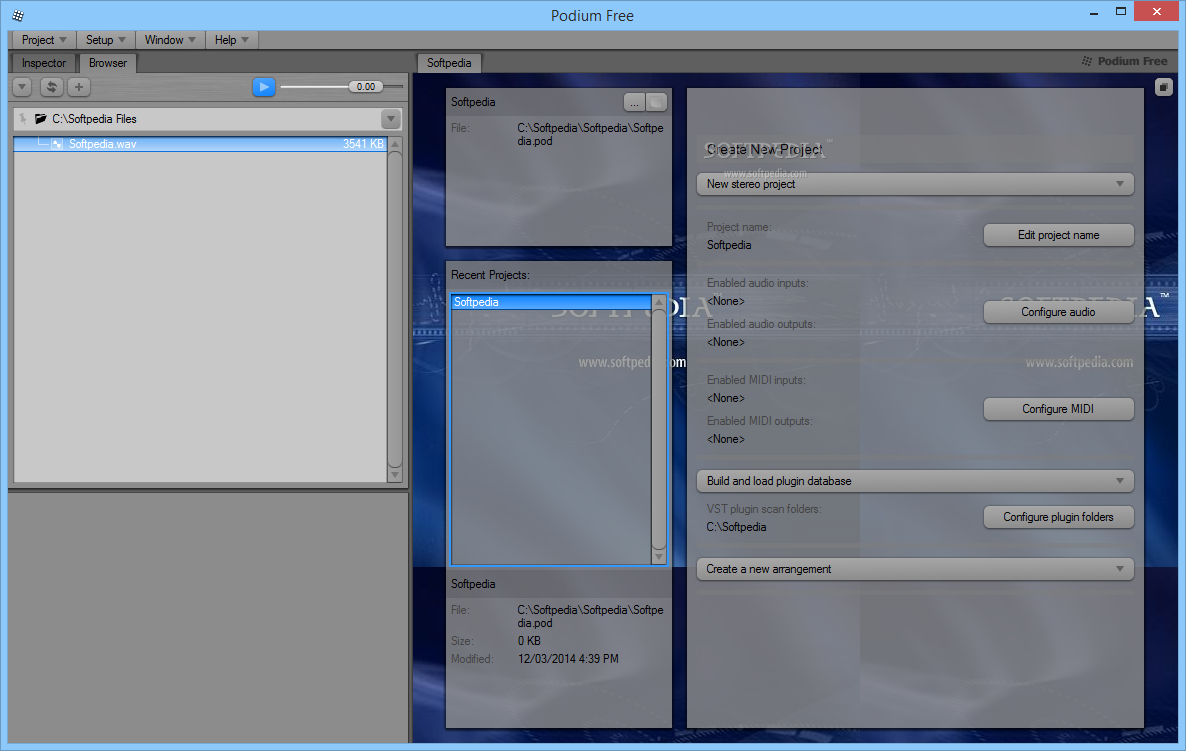Click Configure plugin folders button
Screen dimensions: 1186x751
(1058, 517)
